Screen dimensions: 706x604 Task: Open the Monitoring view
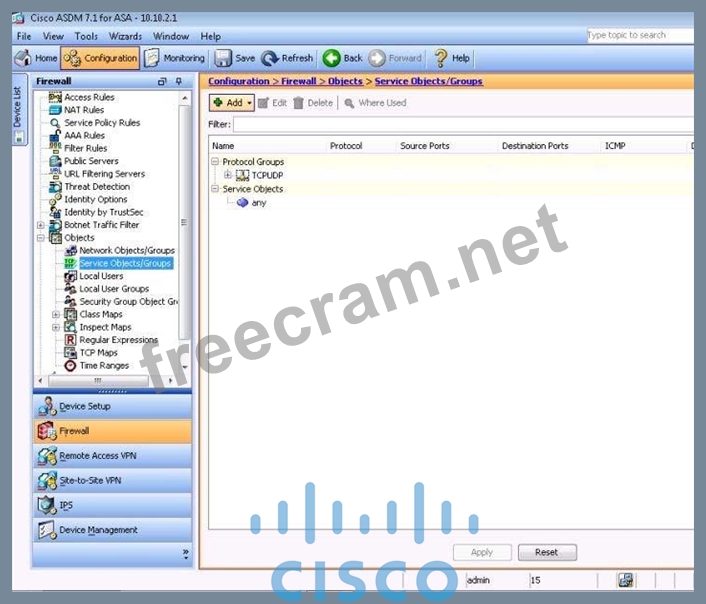click(x=175, y=58)
